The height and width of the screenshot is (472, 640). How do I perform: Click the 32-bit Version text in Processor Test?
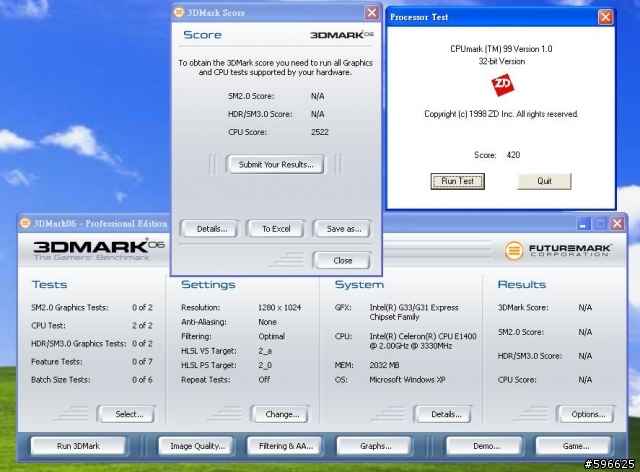pyautogui.click(x=502, y=61)
